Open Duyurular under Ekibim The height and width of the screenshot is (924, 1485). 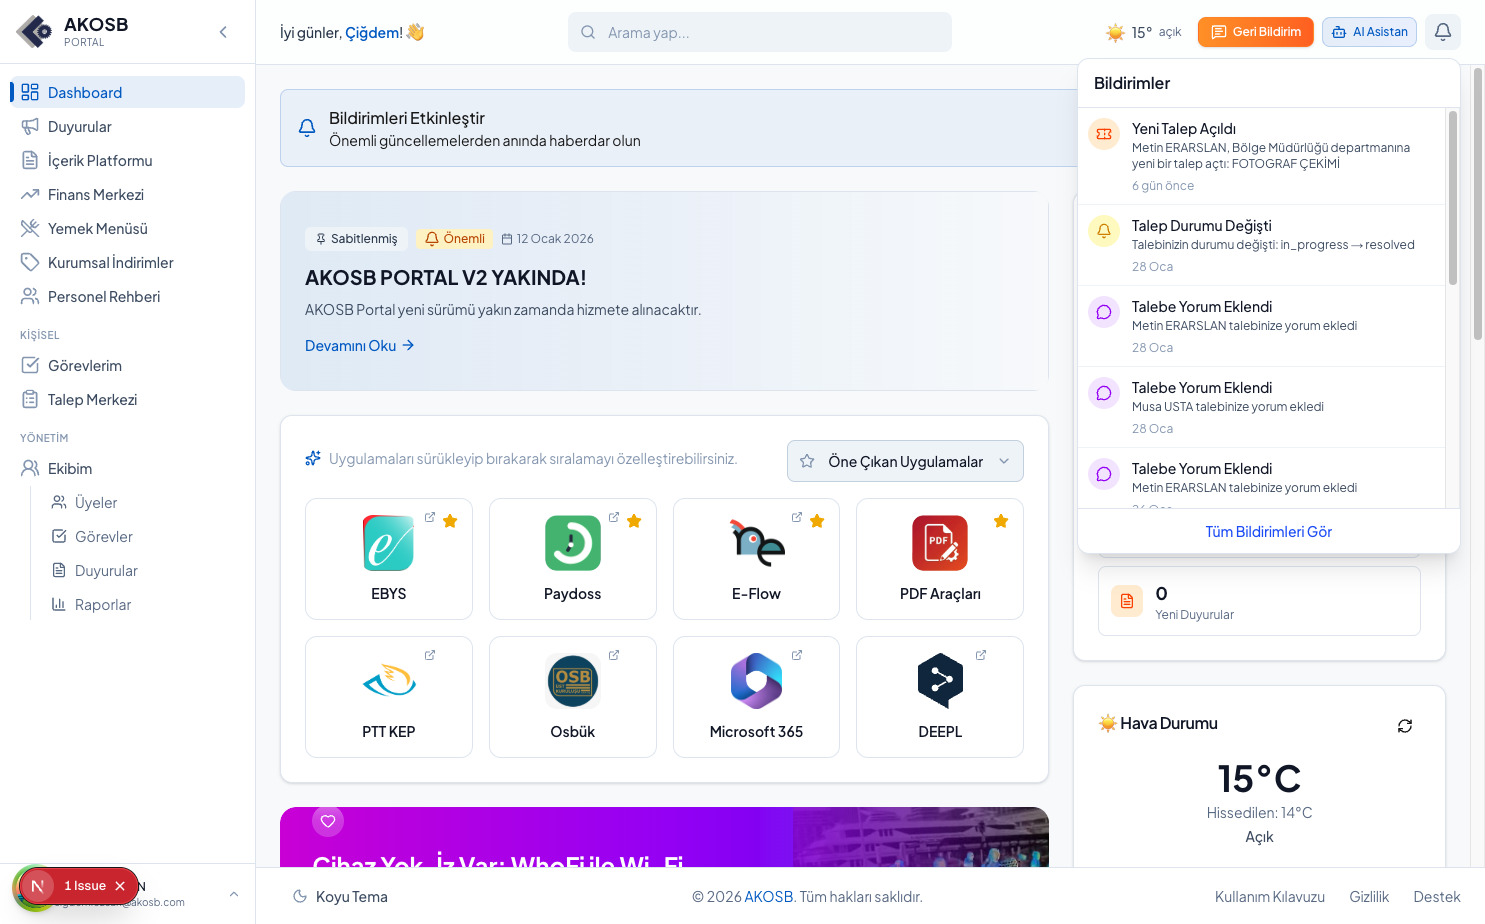[x=142, y=570]
